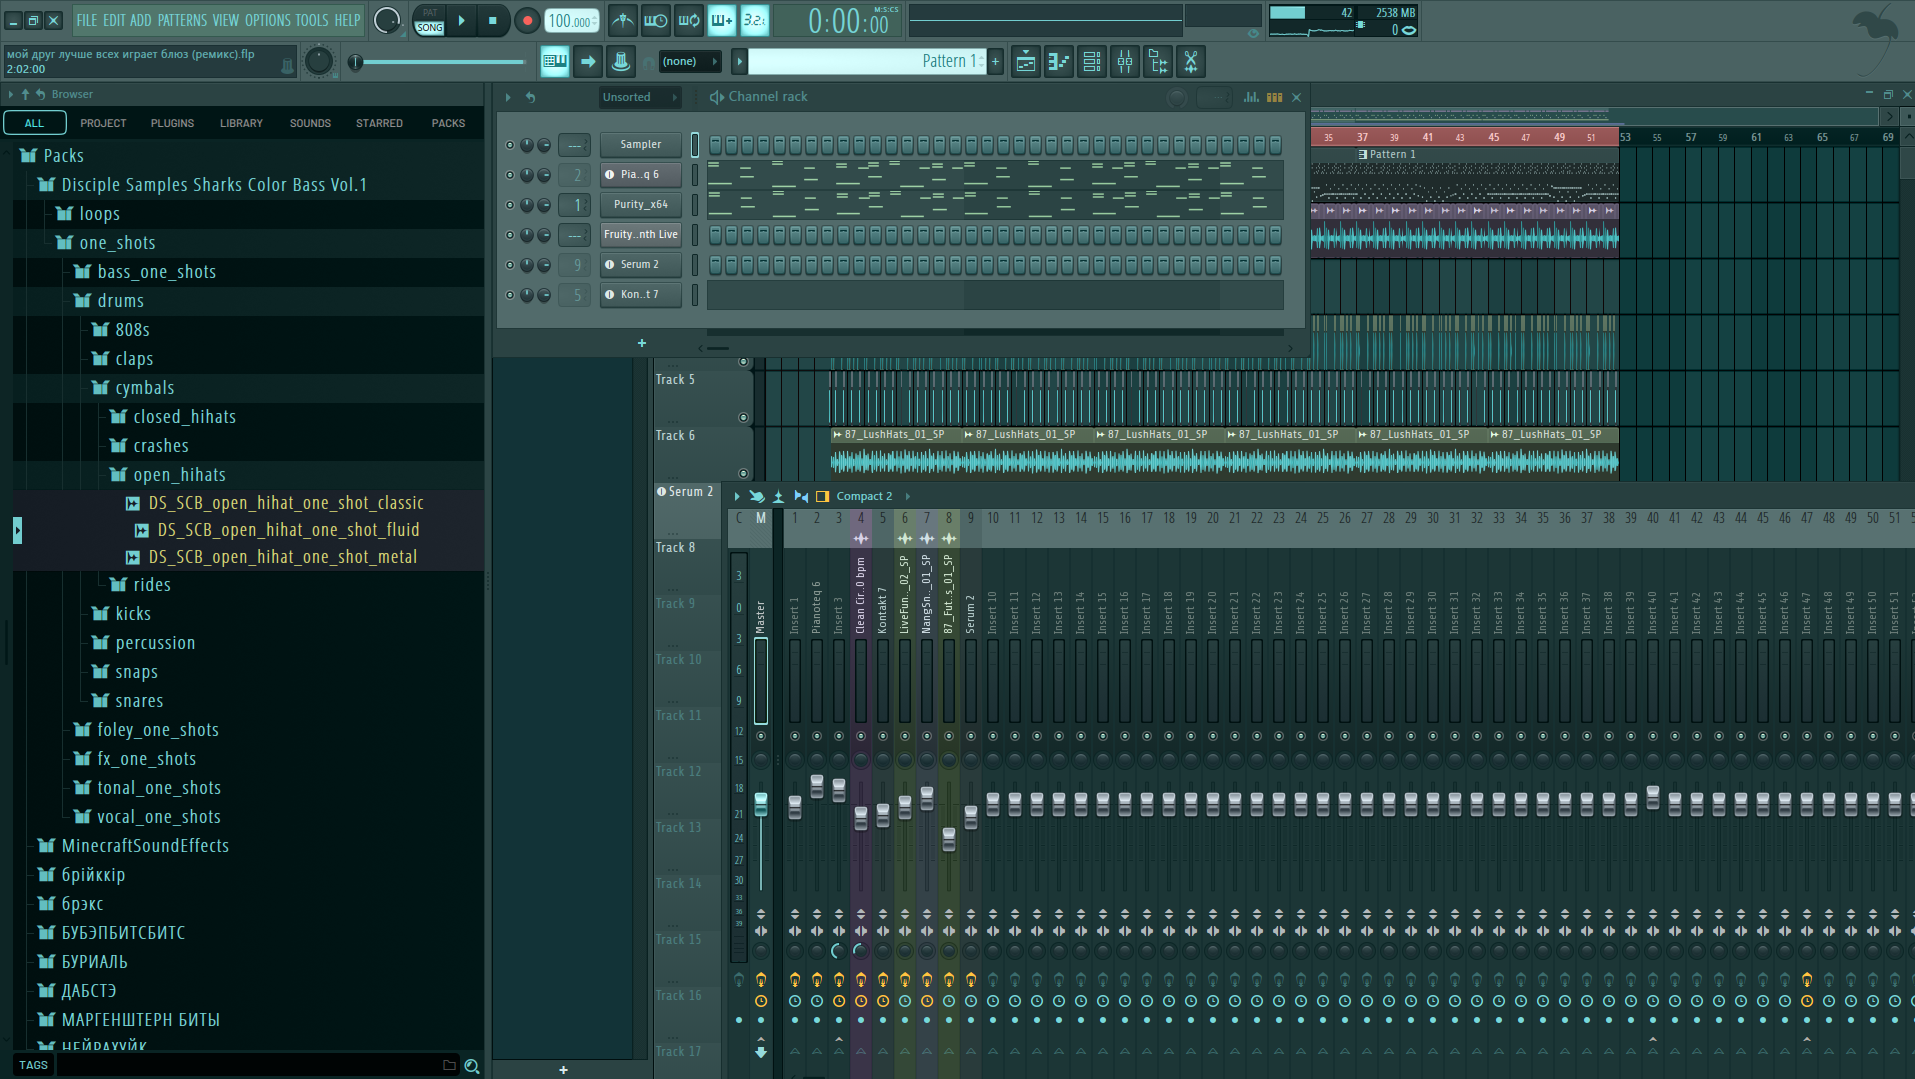Add a new pattern with the plus button

[x=995, y=62]
